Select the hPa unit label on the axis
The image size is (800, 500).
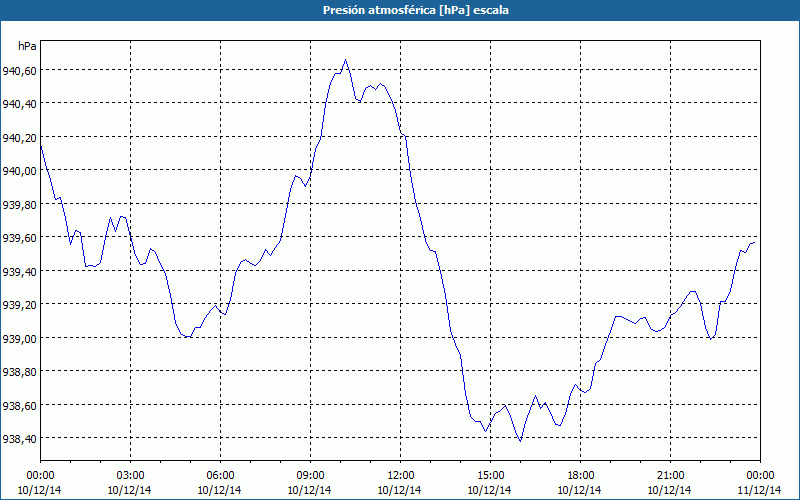pyautogui.click(x=27, y=46)
